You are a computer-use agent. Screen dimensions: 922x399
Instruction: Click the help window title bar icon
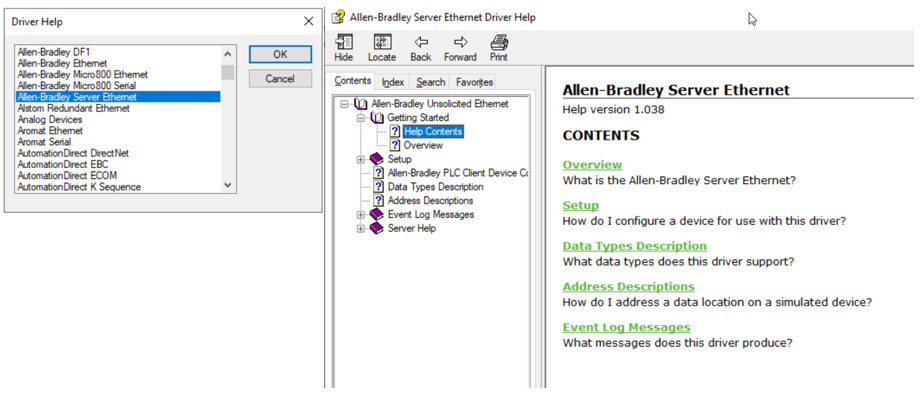pyautogui.click(x=338, y=17)
